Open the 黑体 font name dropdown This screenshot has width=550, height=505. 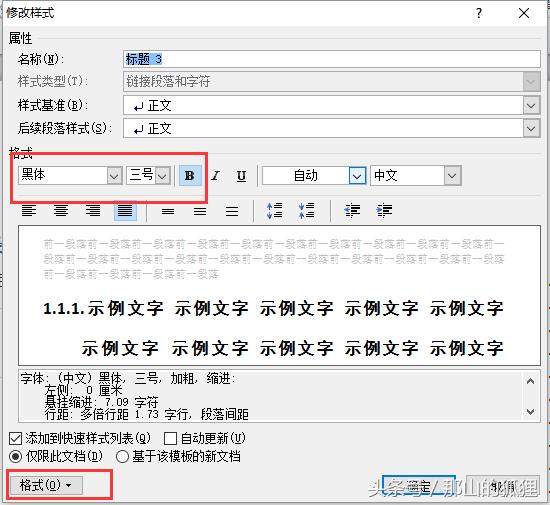(x=114, y=175)
